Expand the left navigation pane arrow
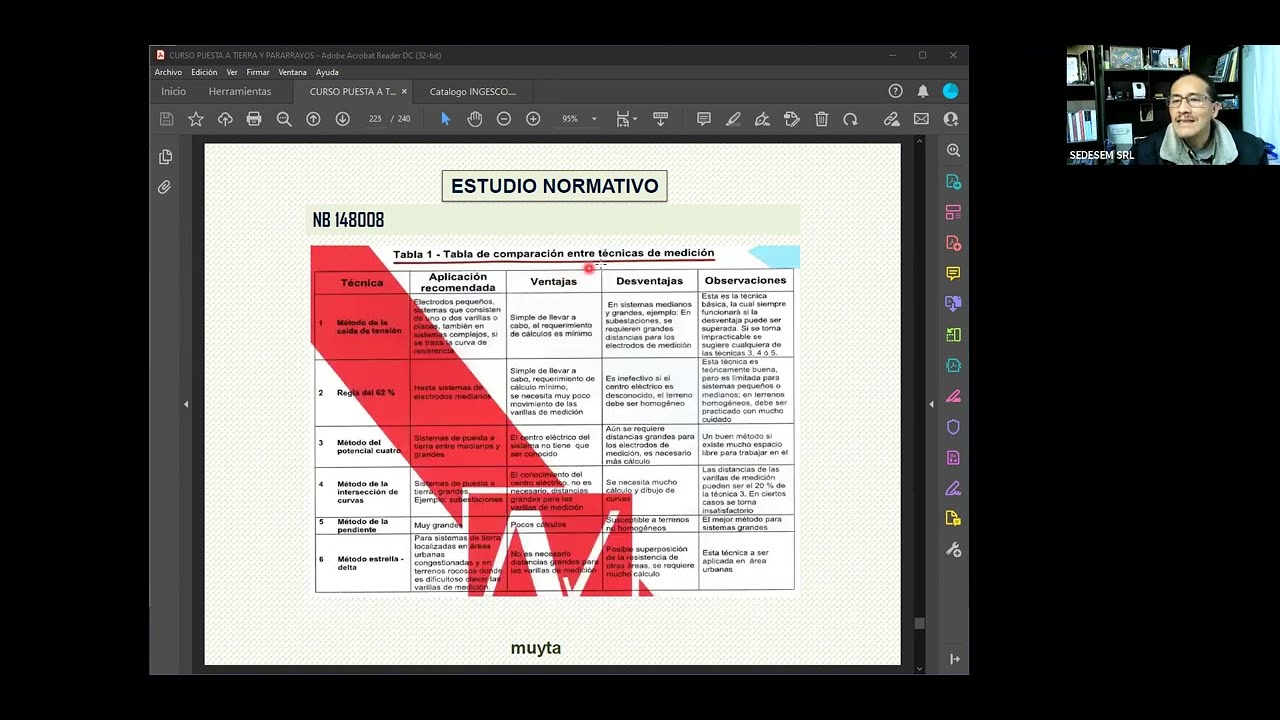This screenshot has width=1280, height=720. 186,404
